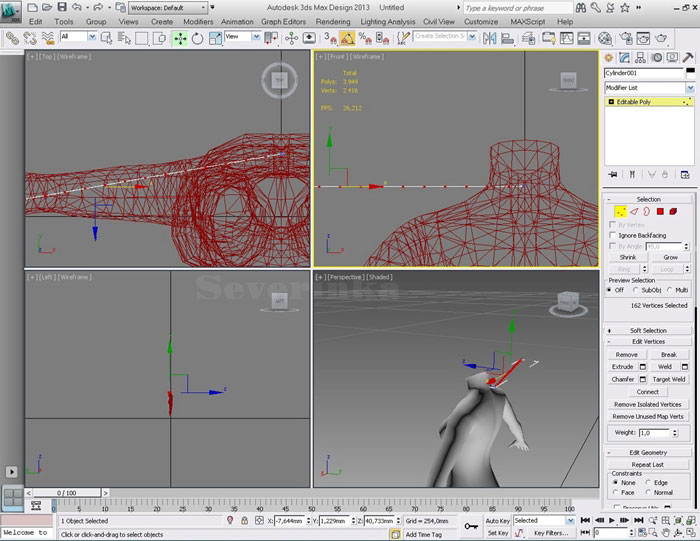Collapse the Editable Poly stack entry

610,102
